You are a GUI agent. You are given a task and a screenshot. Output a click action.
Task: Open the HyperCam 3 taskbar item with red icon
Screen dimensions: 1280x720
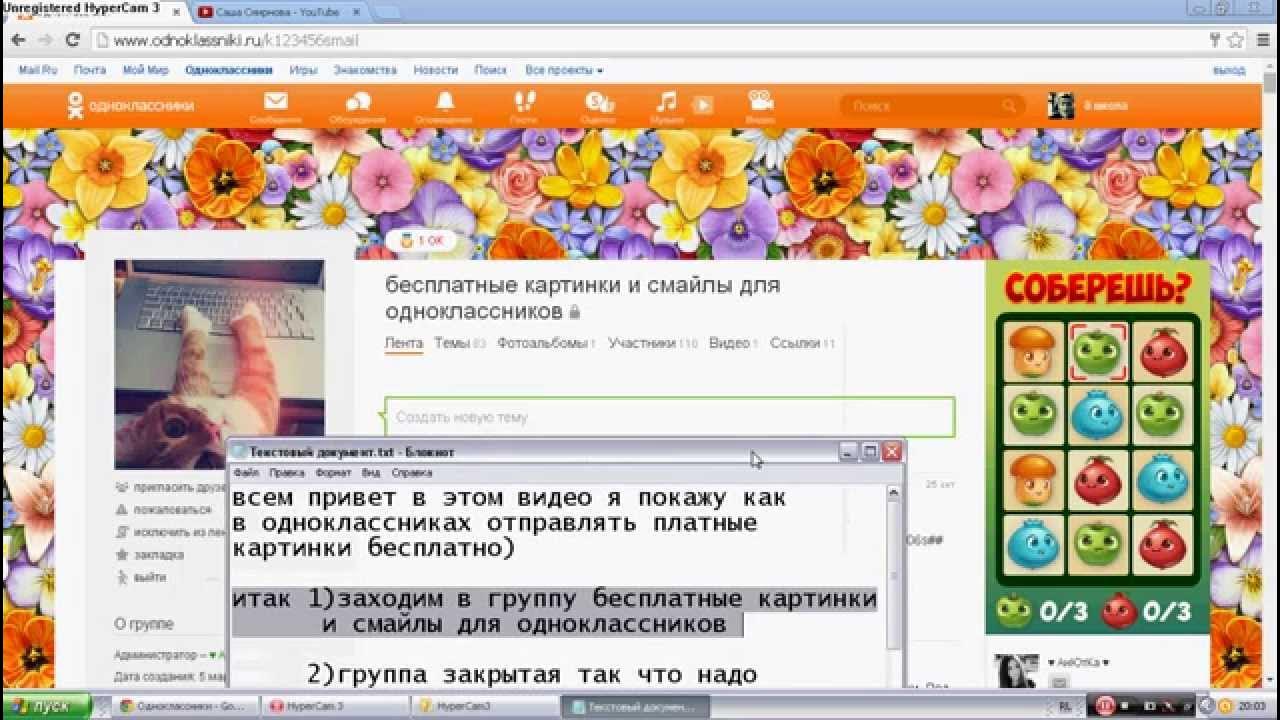334,705
